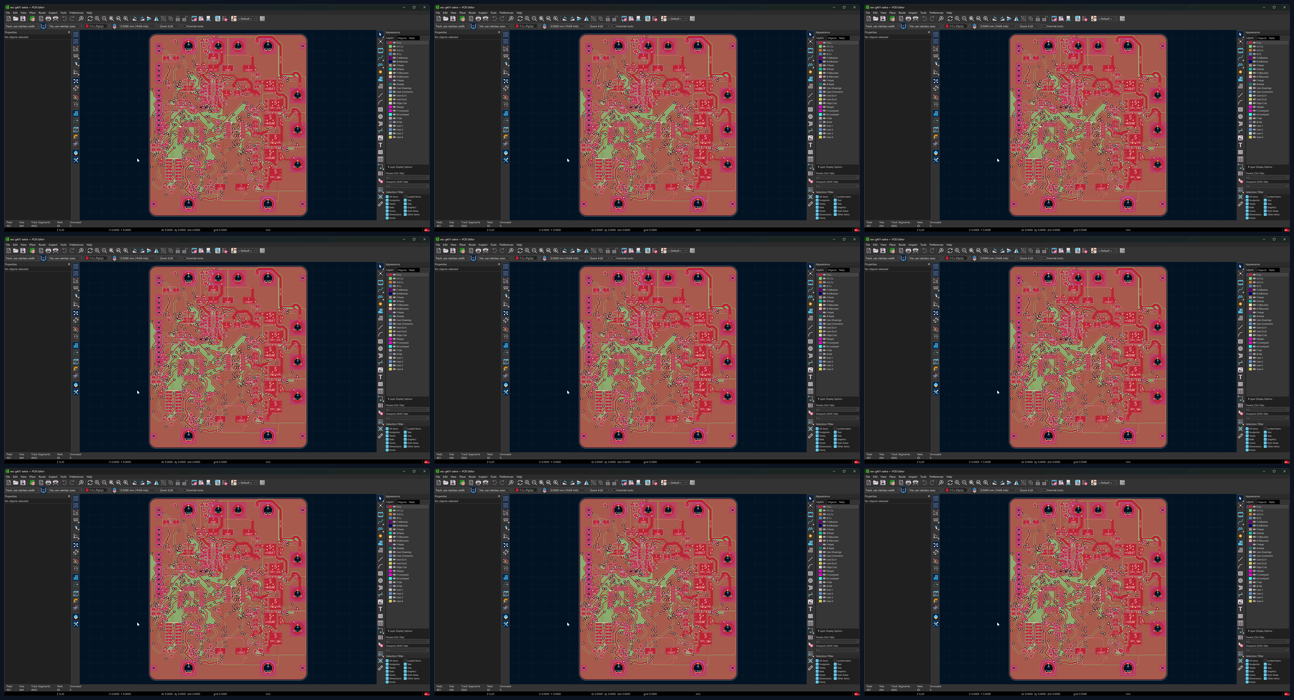
Task: Switch to Nets tab in bottom-right window's Appearance panel
Action: 1272,502
